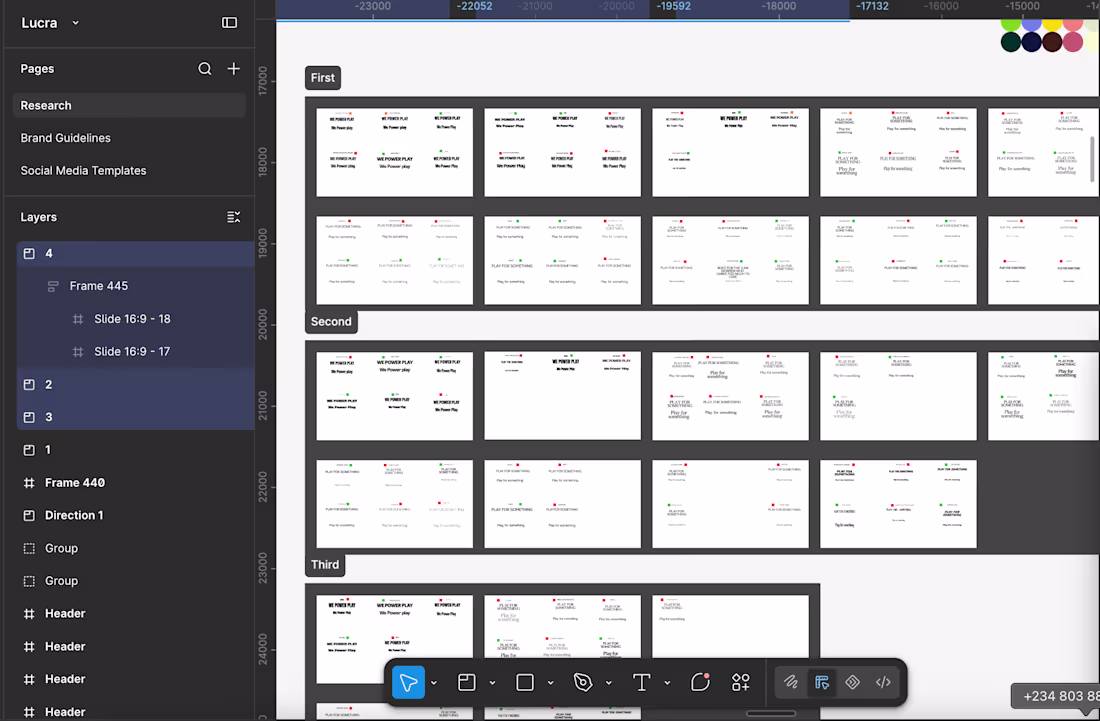Screen dimensions: 1100x721
Task: Collapse all layers icon in Layers header
Action: click(234, 217)
